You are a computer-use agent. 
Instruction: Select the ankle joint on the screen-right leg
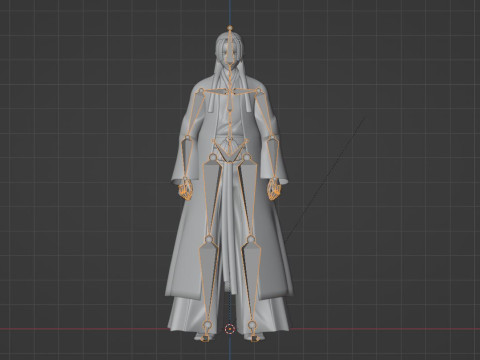252,324
